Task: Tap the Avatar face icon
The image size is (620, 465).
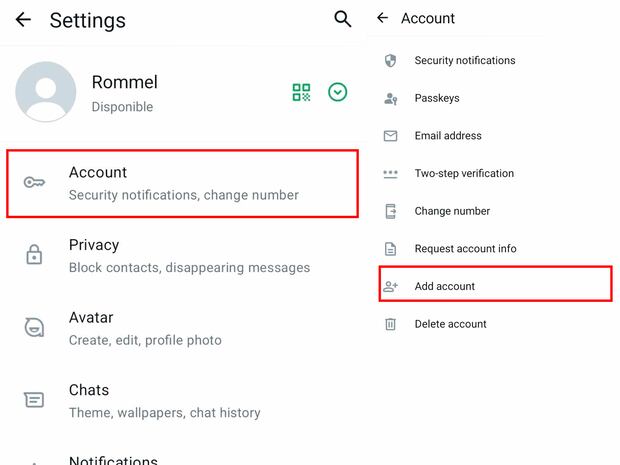Action: pos(34,328)
